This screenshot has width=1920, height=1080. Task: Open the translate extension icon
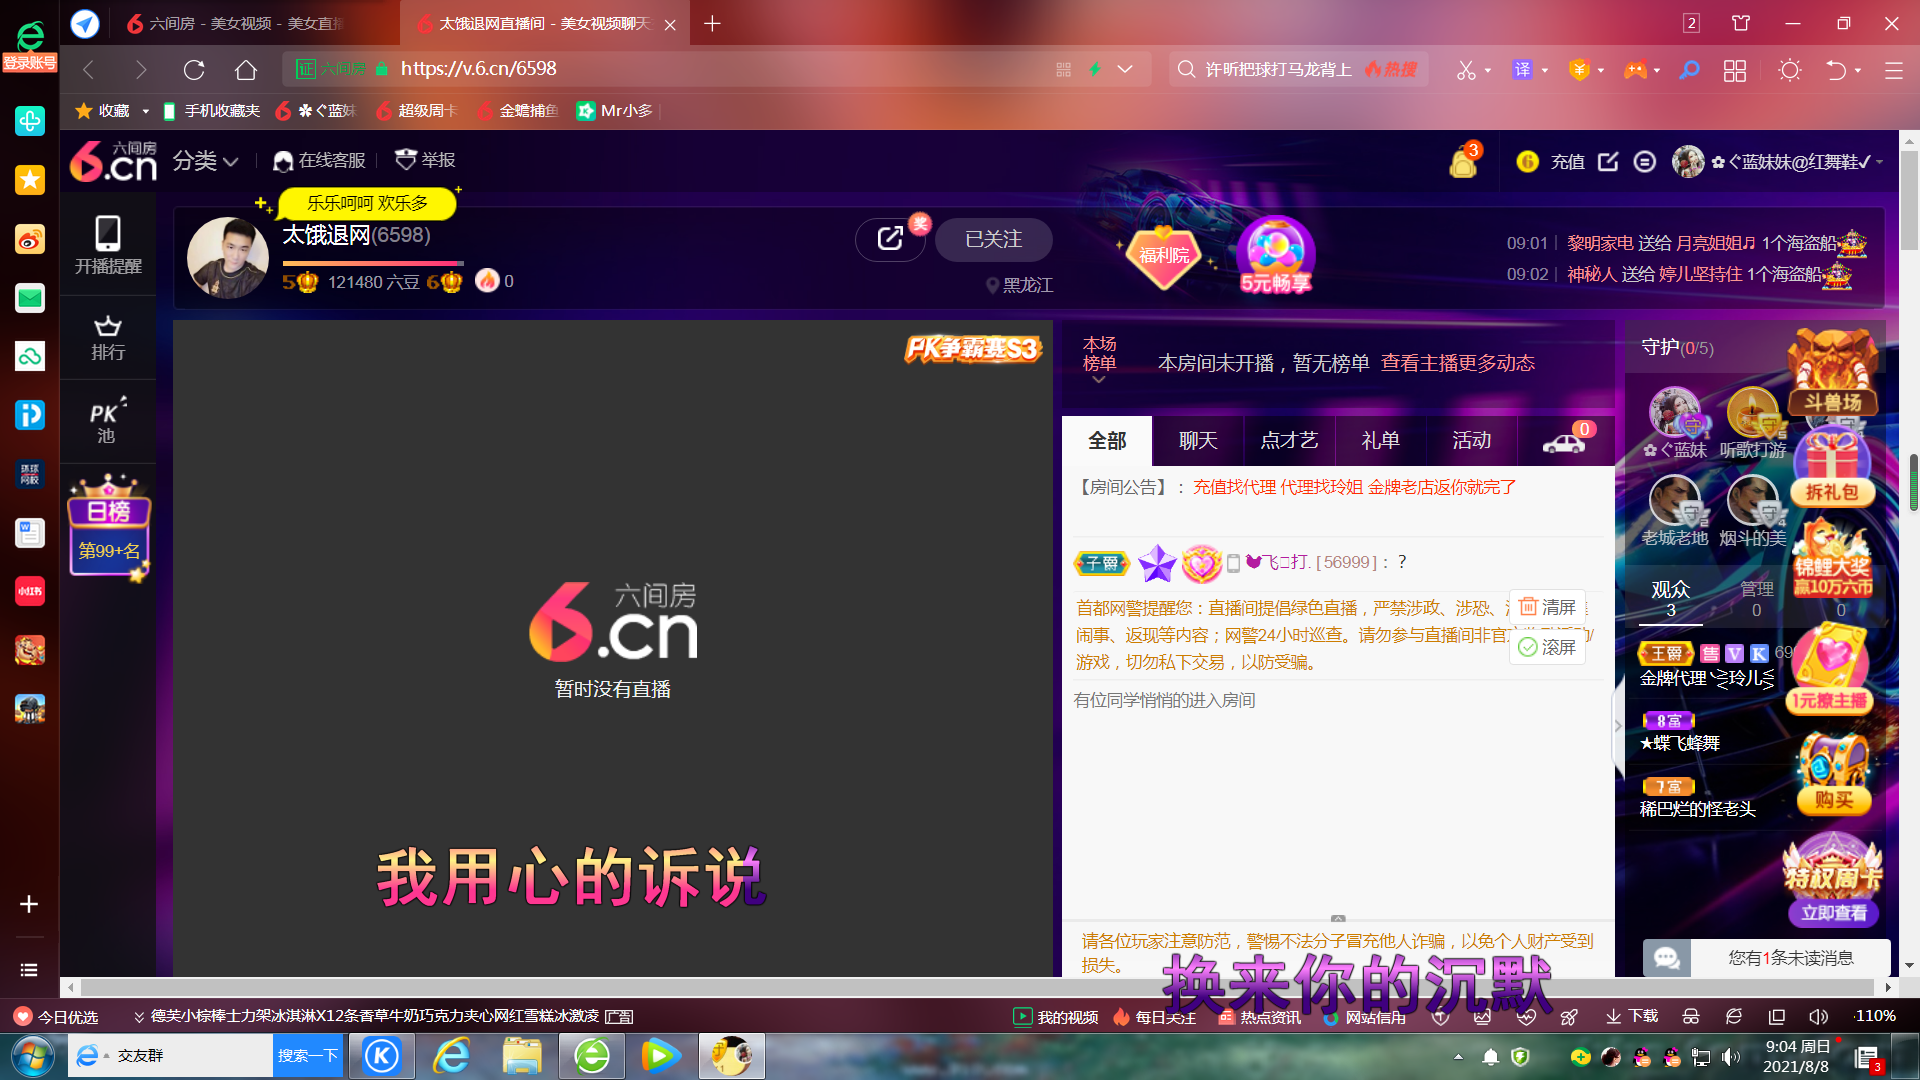(1522, 69)
